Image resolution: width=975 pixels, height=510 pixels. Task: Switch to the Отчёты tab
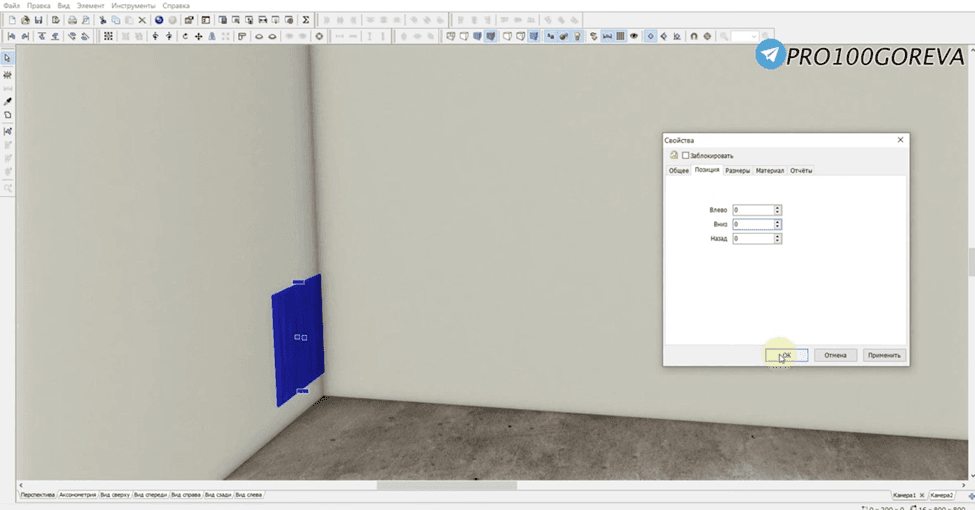(801, 170)
